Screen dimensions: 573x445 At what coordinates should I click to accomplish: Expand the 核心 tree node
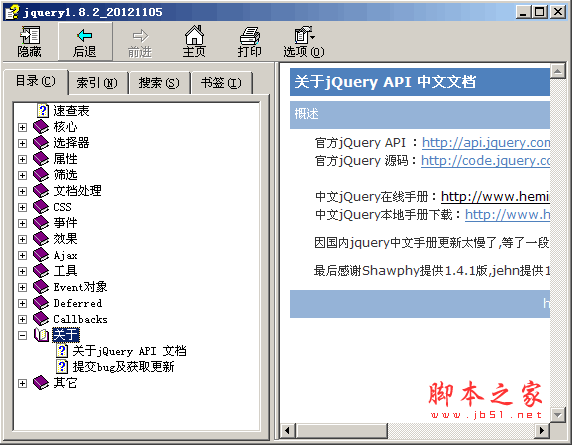pyautogui.click(x=22, y=127)
